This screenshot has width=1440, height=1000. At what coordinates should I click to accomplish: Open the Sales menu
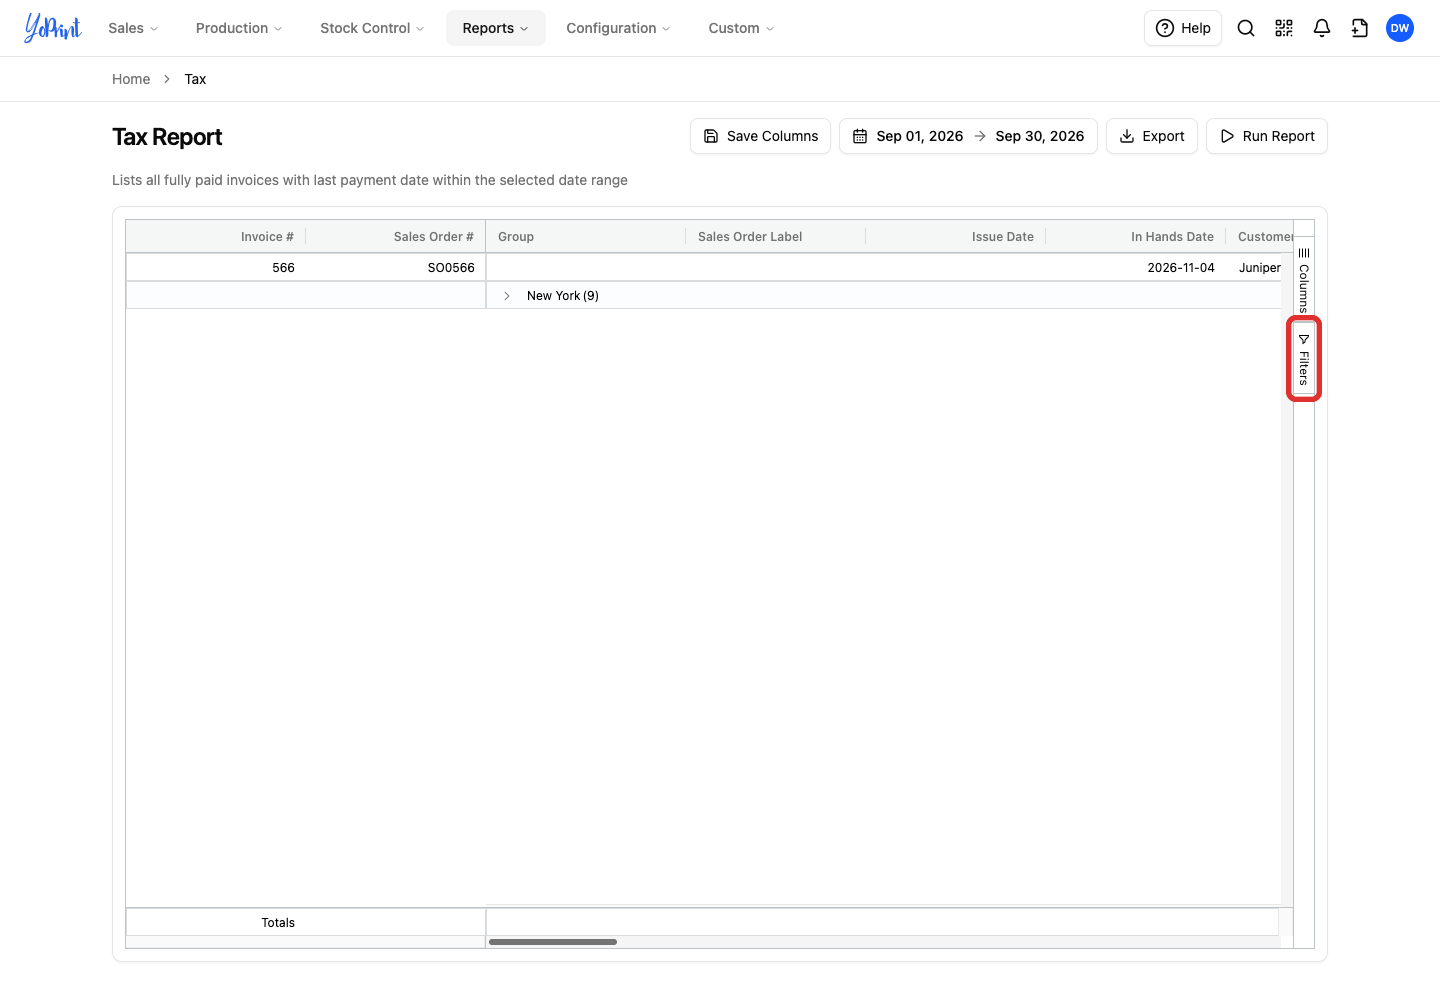click(133, 28)
